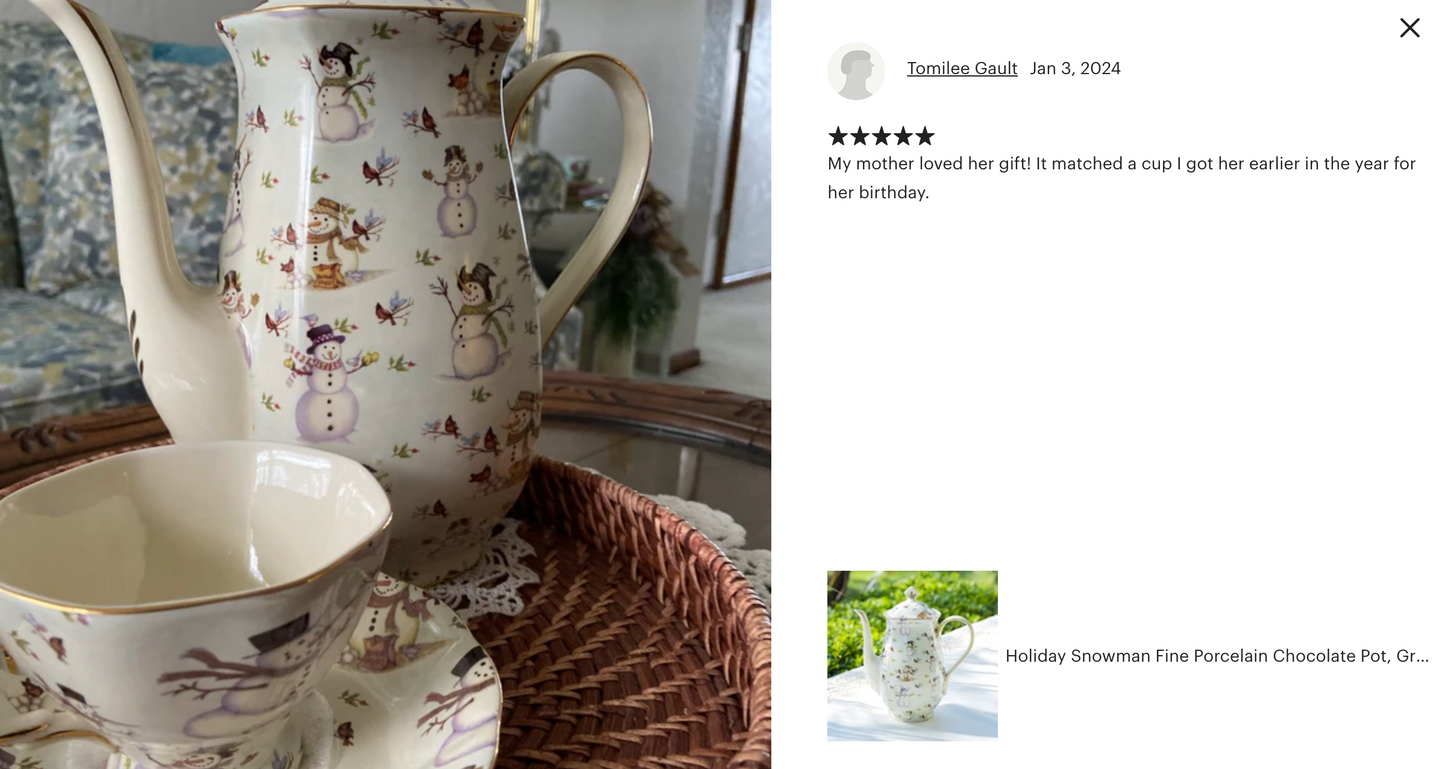
Task: Click the fourth star of the rating
Action: tap(903, 136)
